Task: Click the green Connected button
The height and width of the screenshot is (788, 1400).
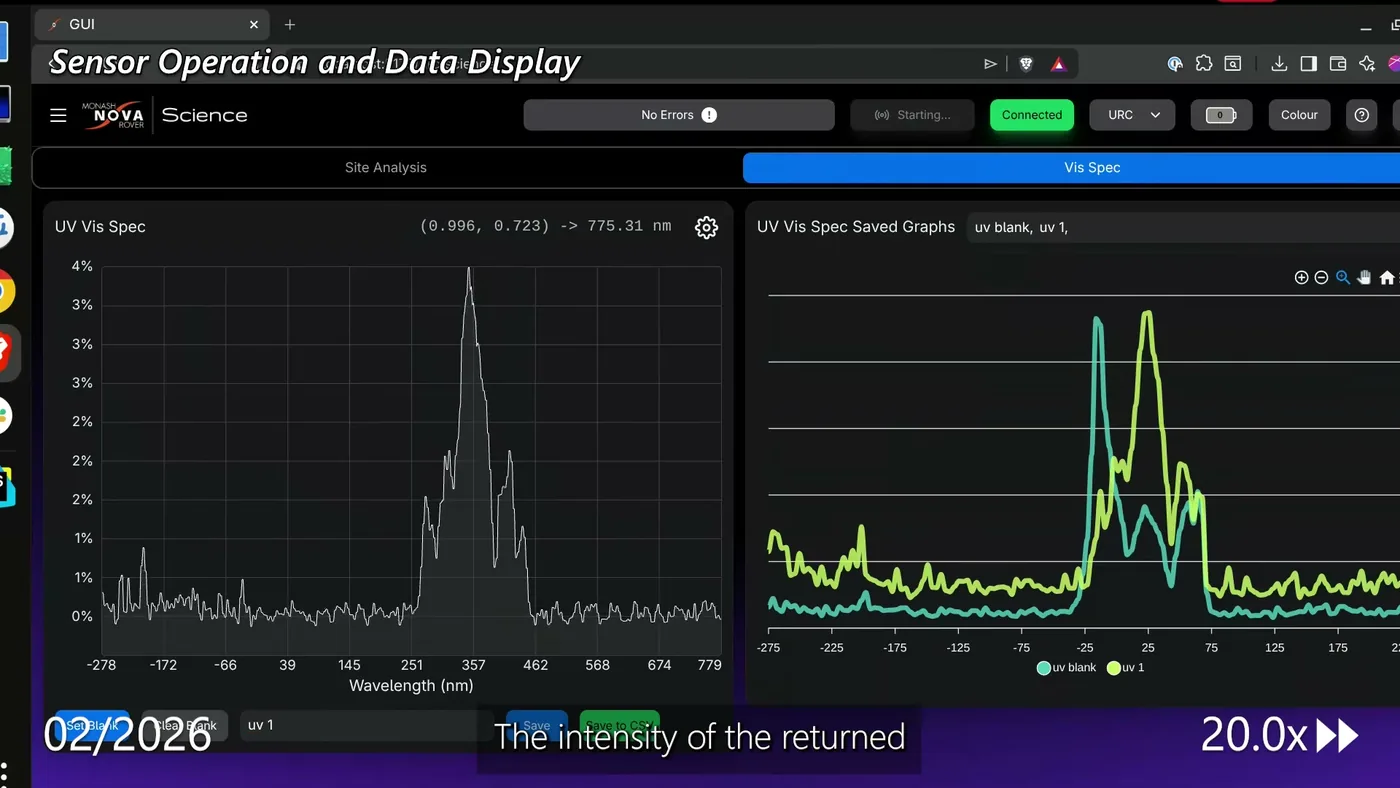Action: [x=1032, y=115]
